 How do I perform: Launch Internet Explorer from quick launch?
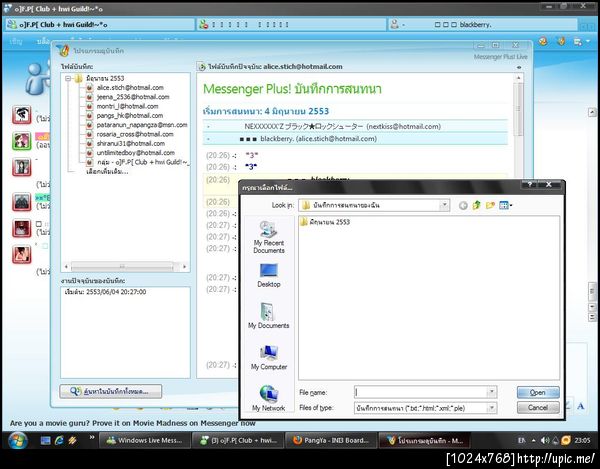click(59, 440)
